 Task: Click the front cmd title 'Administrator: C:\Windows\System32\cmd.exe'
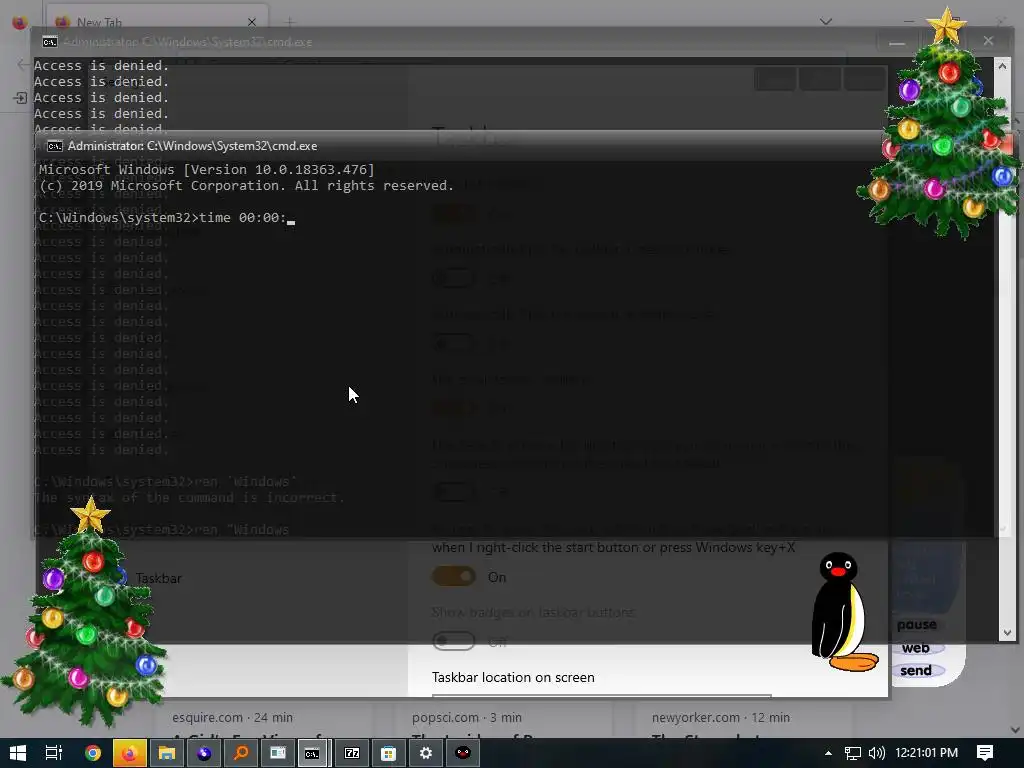(x=193, y=146)
